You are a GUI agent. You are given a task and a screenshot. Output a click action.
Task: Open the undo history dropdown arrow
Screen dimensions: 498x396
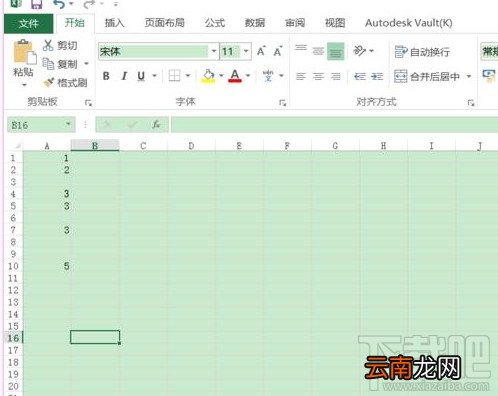[71, 4]
